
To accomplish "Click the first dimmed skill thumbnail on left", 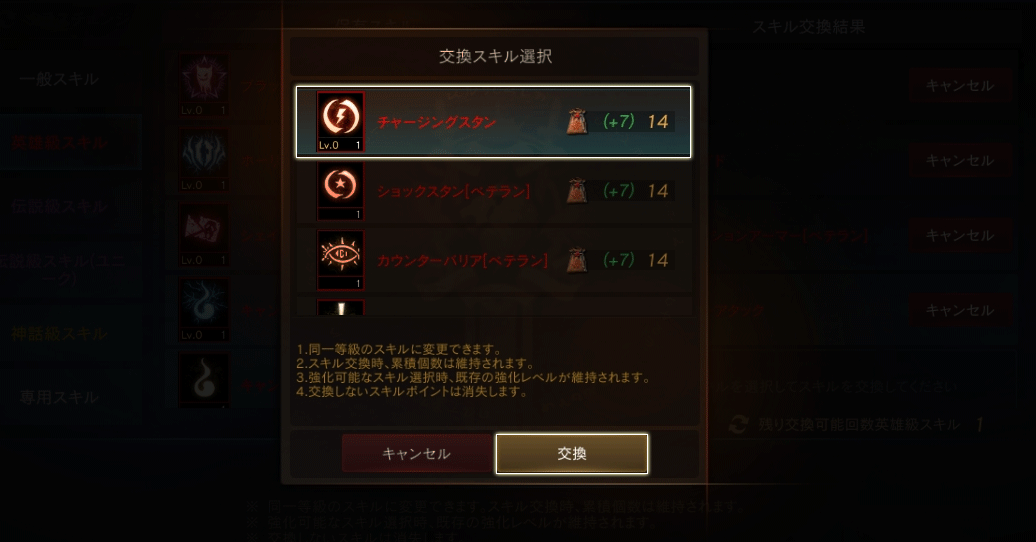I will [x=204, y=85].
